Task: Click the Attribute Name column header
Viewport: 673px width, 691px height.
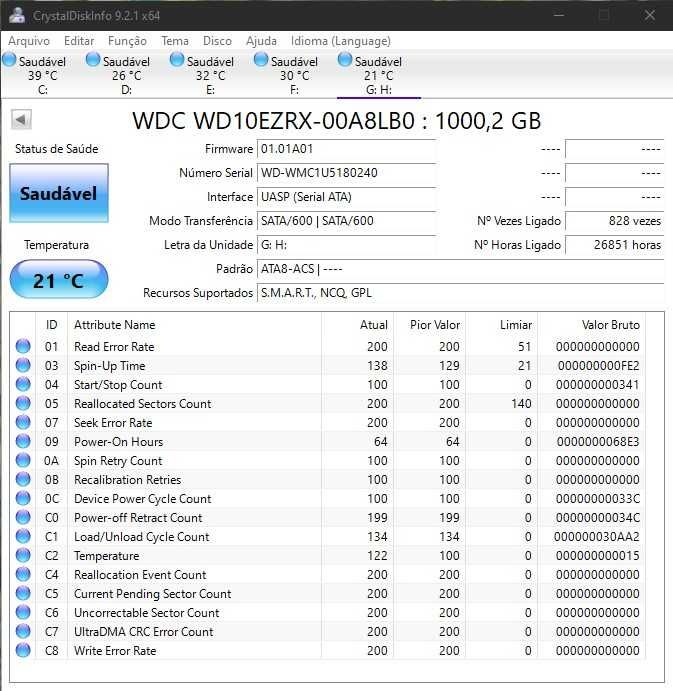Action: click(194, 325)
